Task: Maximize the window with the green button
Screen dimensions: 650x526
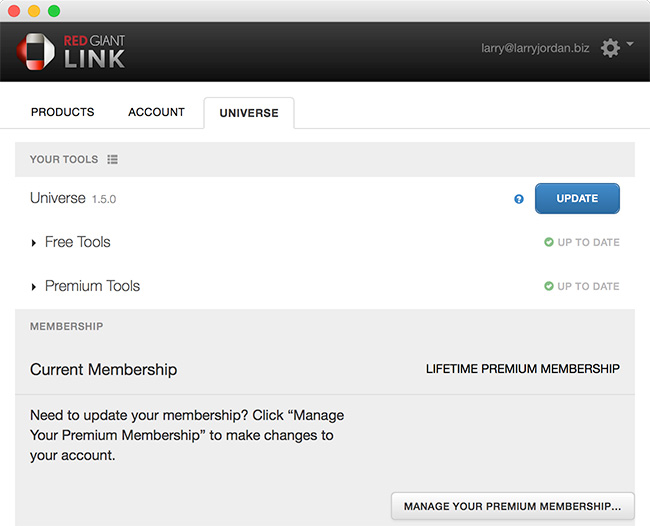Action: 54,11
